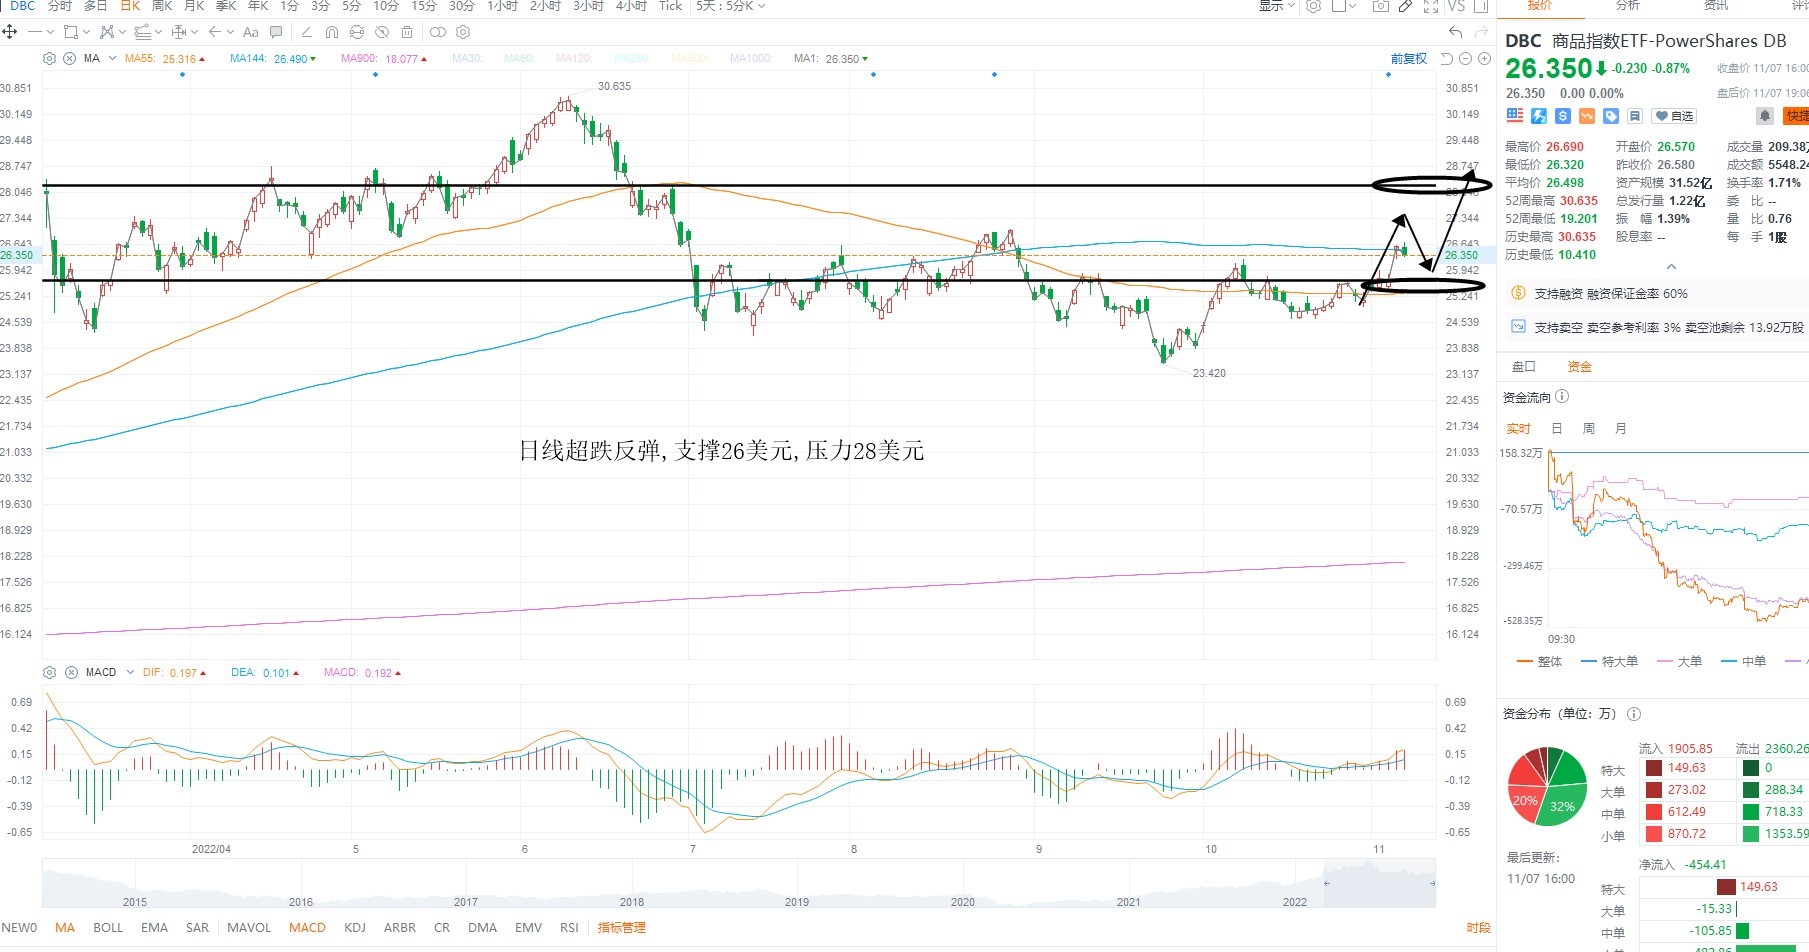Screen dimensions: 1809x952
Task: Delete drawings with the trash icon
Action: (407, 32)
